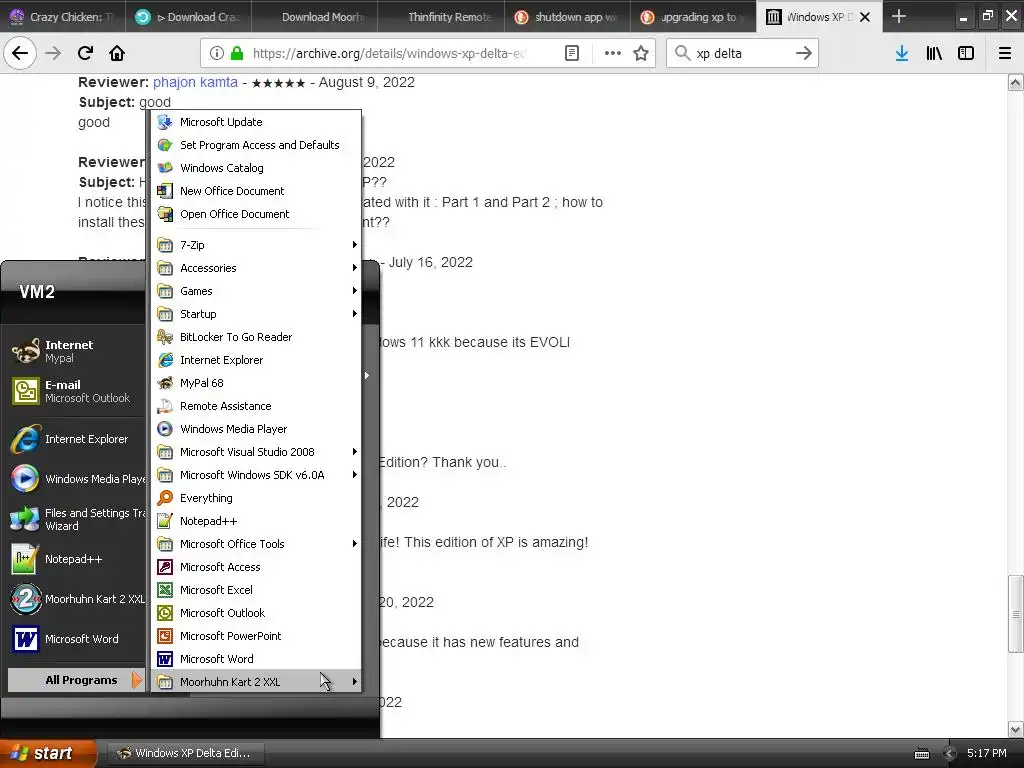The image size is (1024, 768).
Task: Open Windows Media Player from start panel
Action: [76, 479]
